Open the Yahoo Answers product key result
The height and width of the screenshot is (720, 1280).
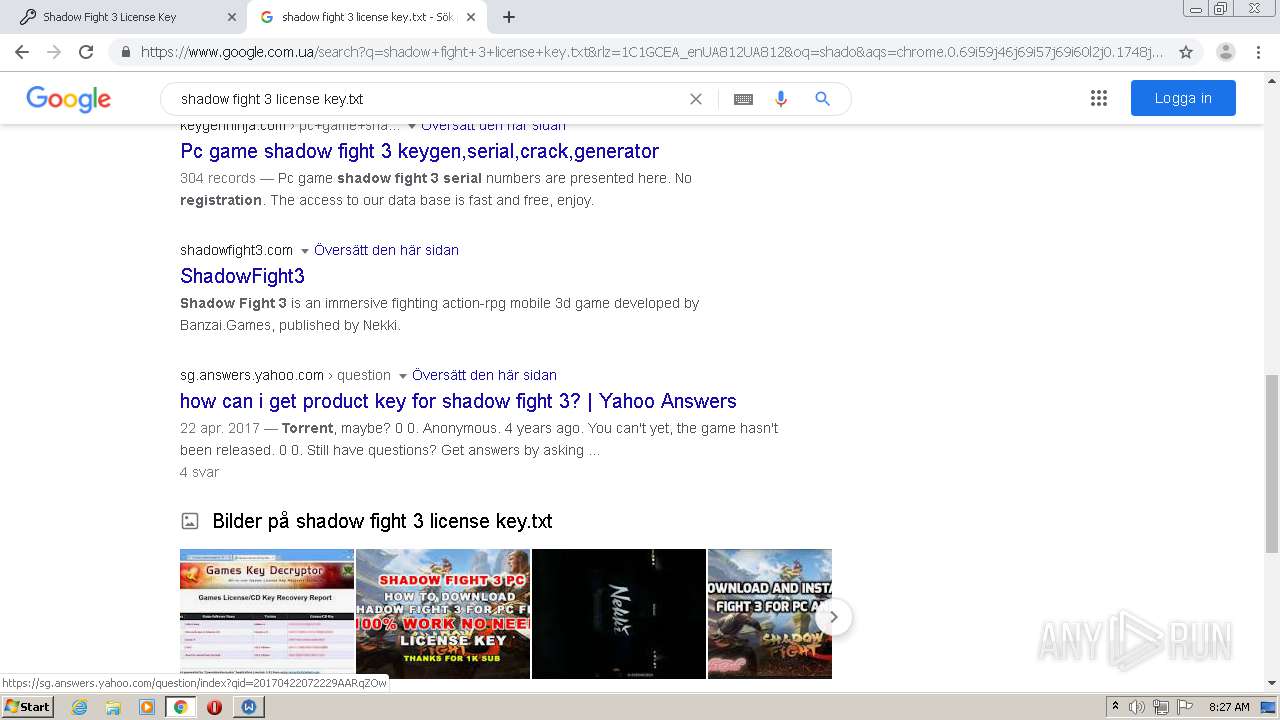(x=458, y=401)
